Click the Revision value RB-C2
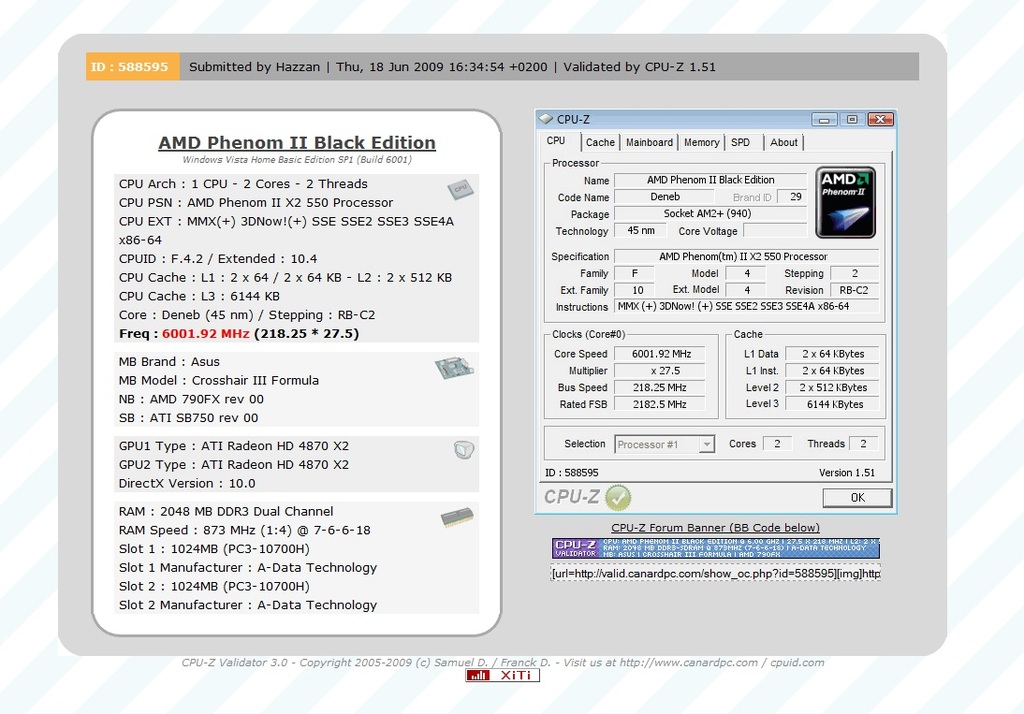1024x714 pixels. coord(854,291)
